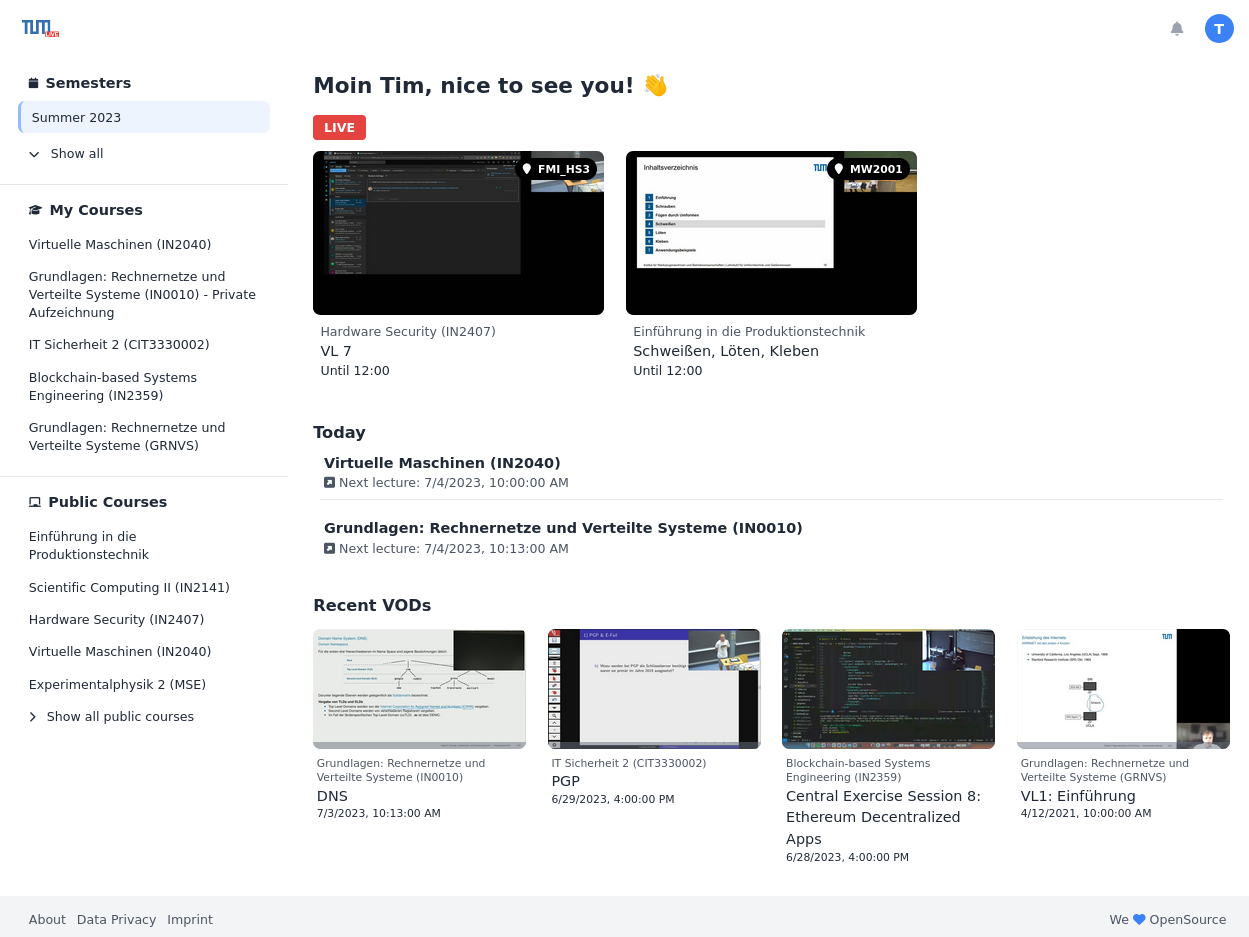Viewport: 1249px width, 937px height.
Task: Open notifications bell
Action: tap(1177, 29)
